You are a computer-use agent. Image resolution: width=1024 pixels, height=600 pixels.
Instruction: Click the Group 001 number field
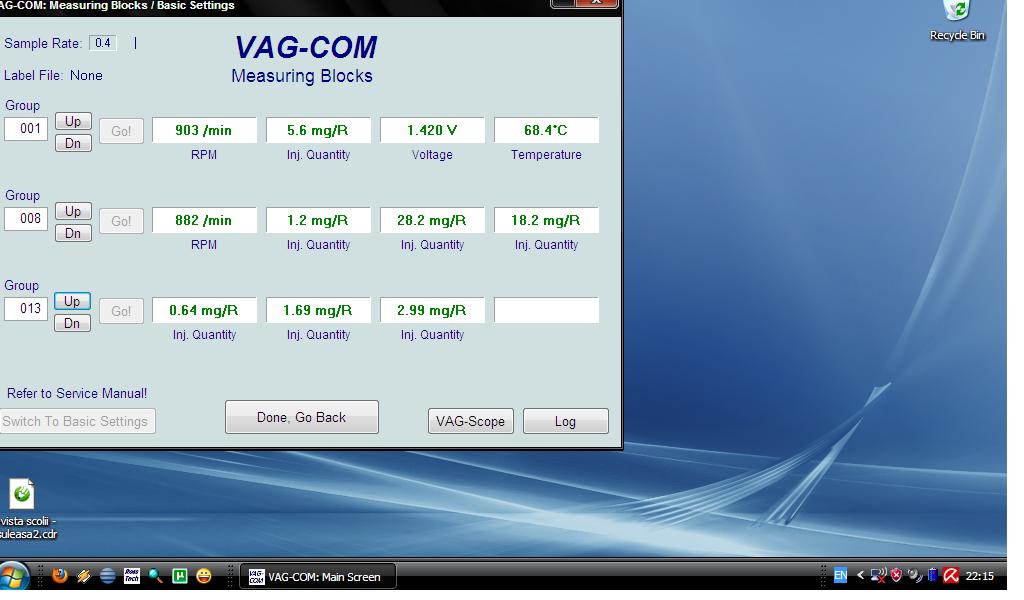[26, 129]
